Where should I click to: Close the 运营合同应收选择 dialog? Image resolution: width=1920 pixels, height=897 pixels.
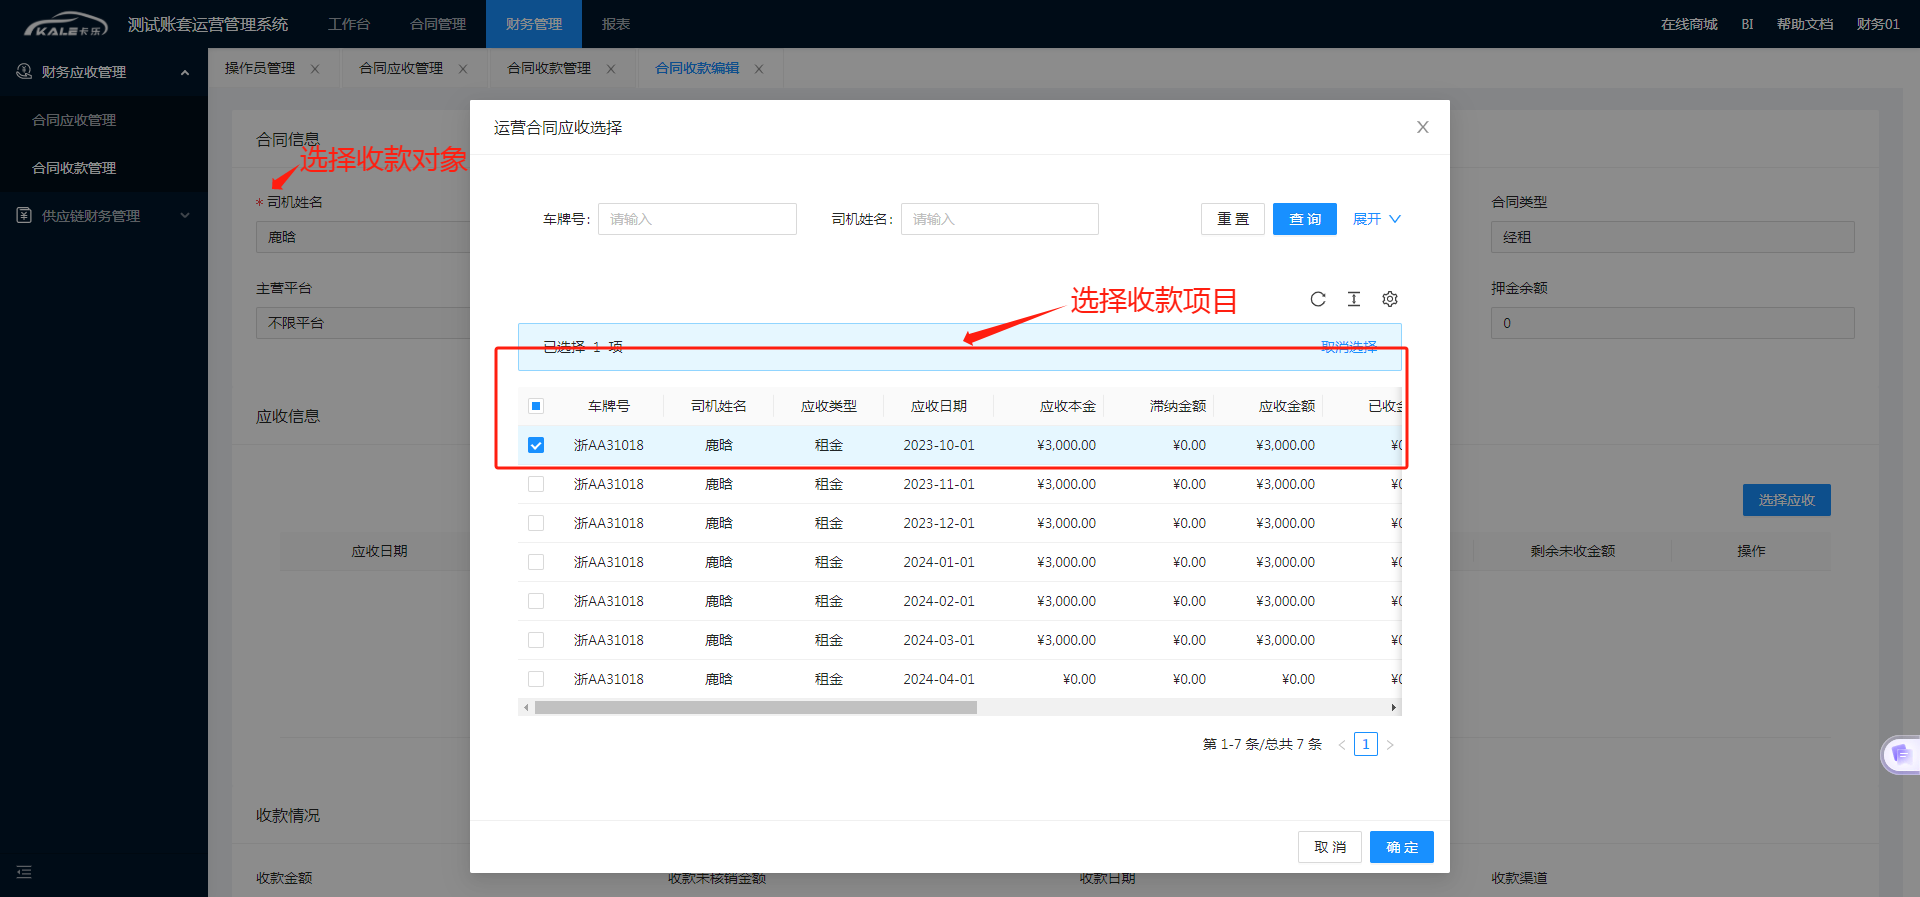click(x=1423, y=127)
